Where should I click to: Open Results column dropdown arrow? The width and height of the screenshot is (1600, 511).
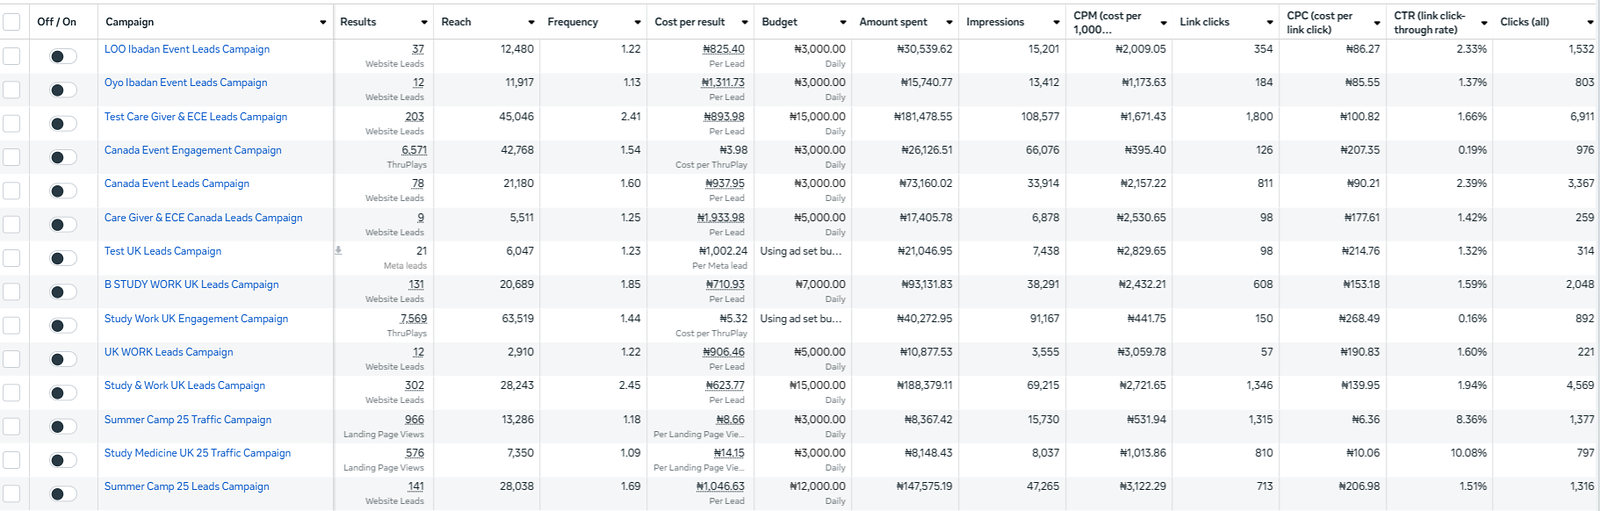[424, 22]
